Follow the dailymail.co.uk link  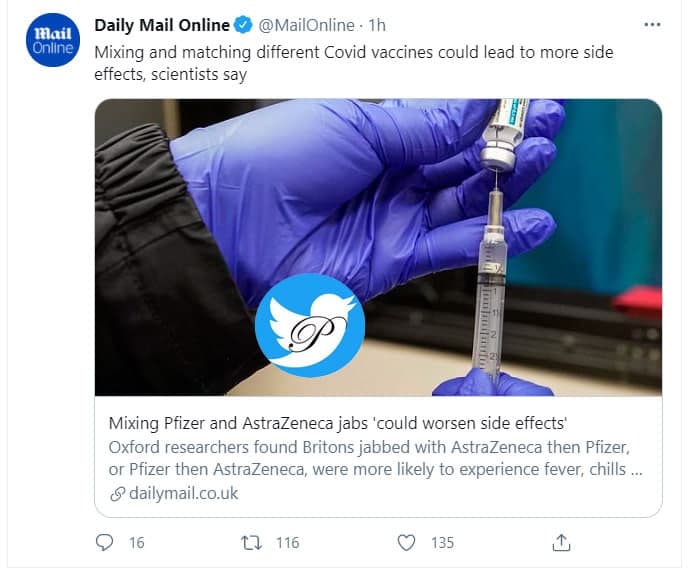183,493
